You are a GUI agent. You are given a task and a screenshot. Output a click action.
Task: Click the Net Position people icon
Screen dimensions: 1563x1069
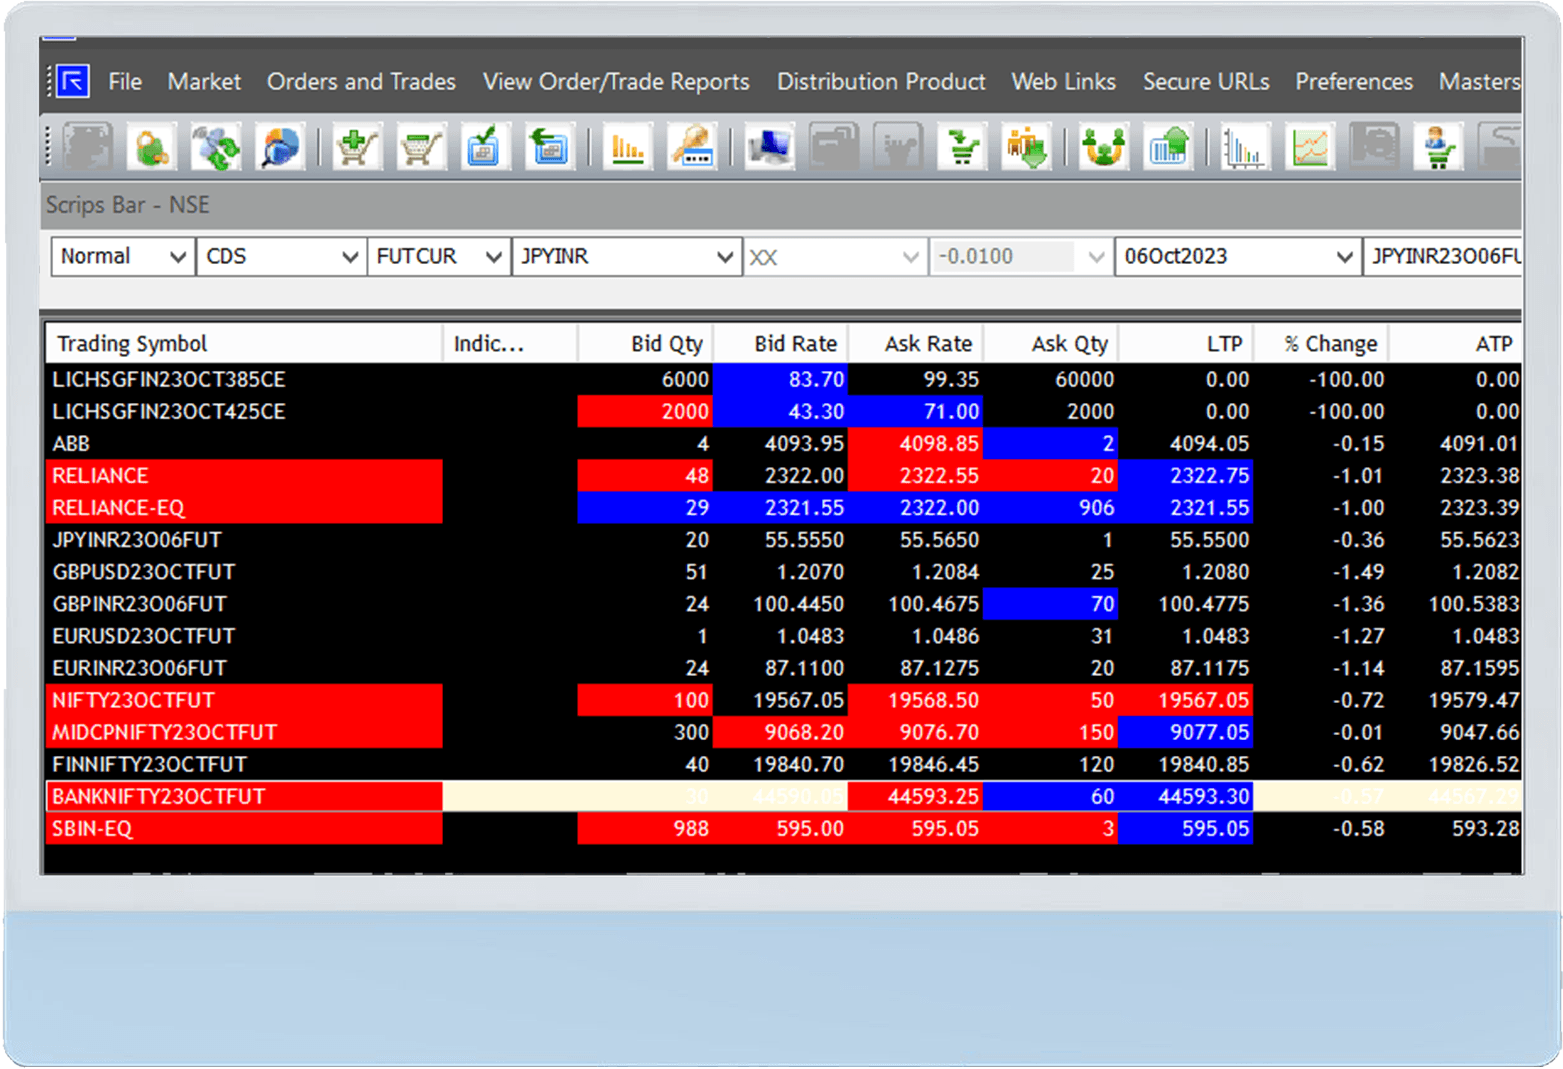click(x=1101, y=146)
